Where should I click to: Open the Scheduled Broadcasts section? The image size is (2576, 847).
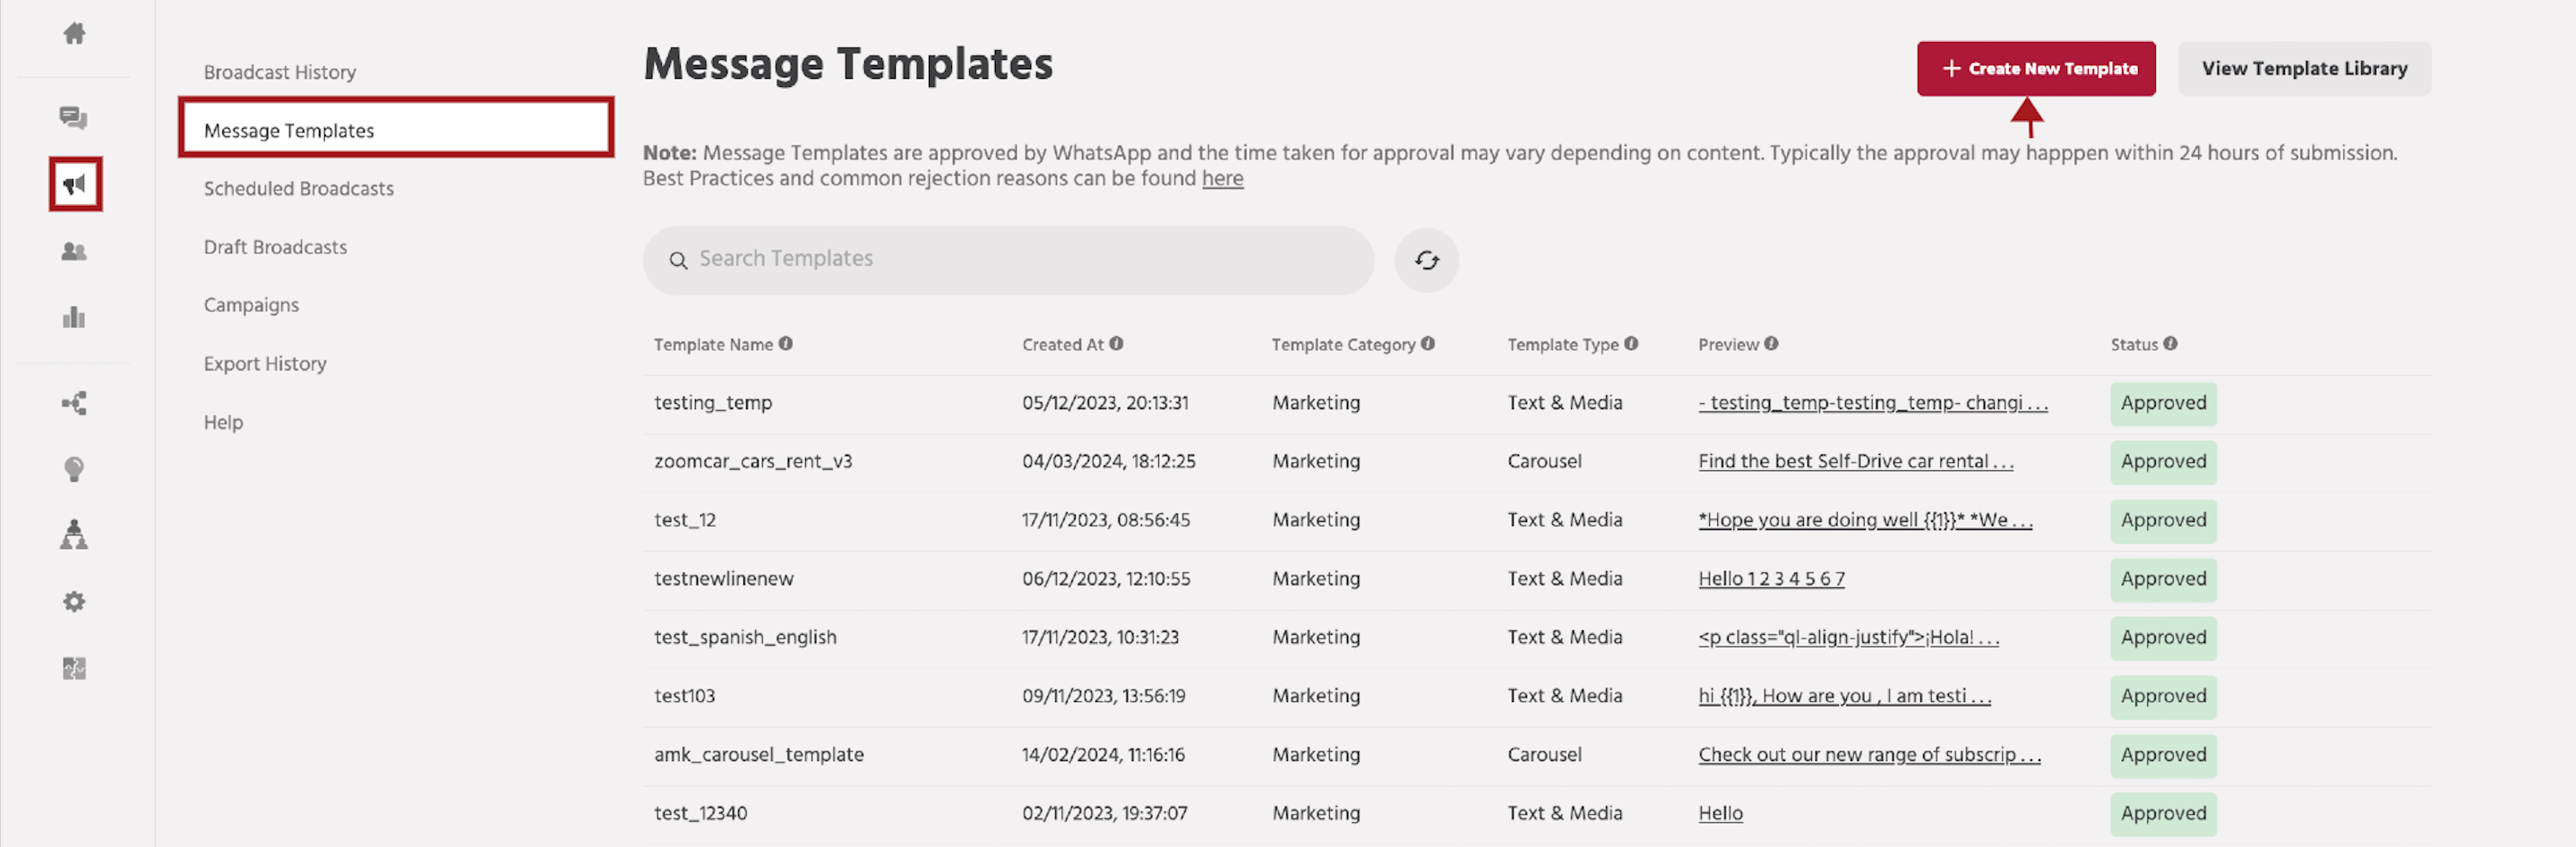point(298,188)
